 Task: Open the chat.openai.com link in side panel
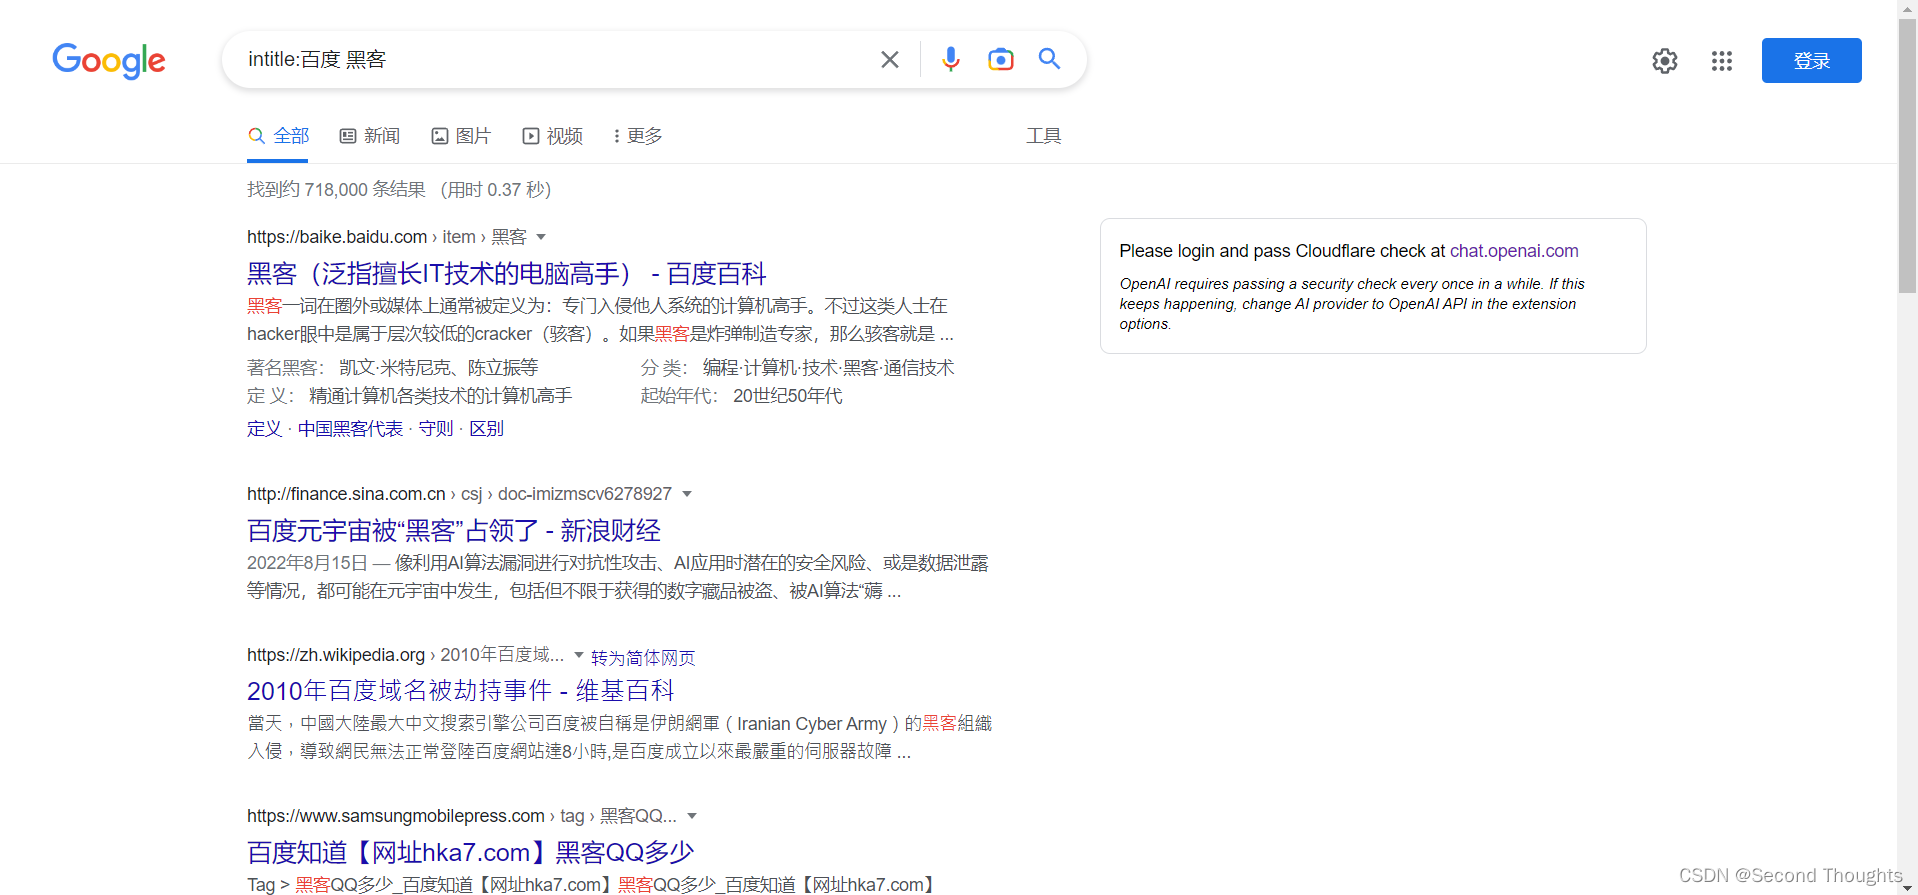1514,251
